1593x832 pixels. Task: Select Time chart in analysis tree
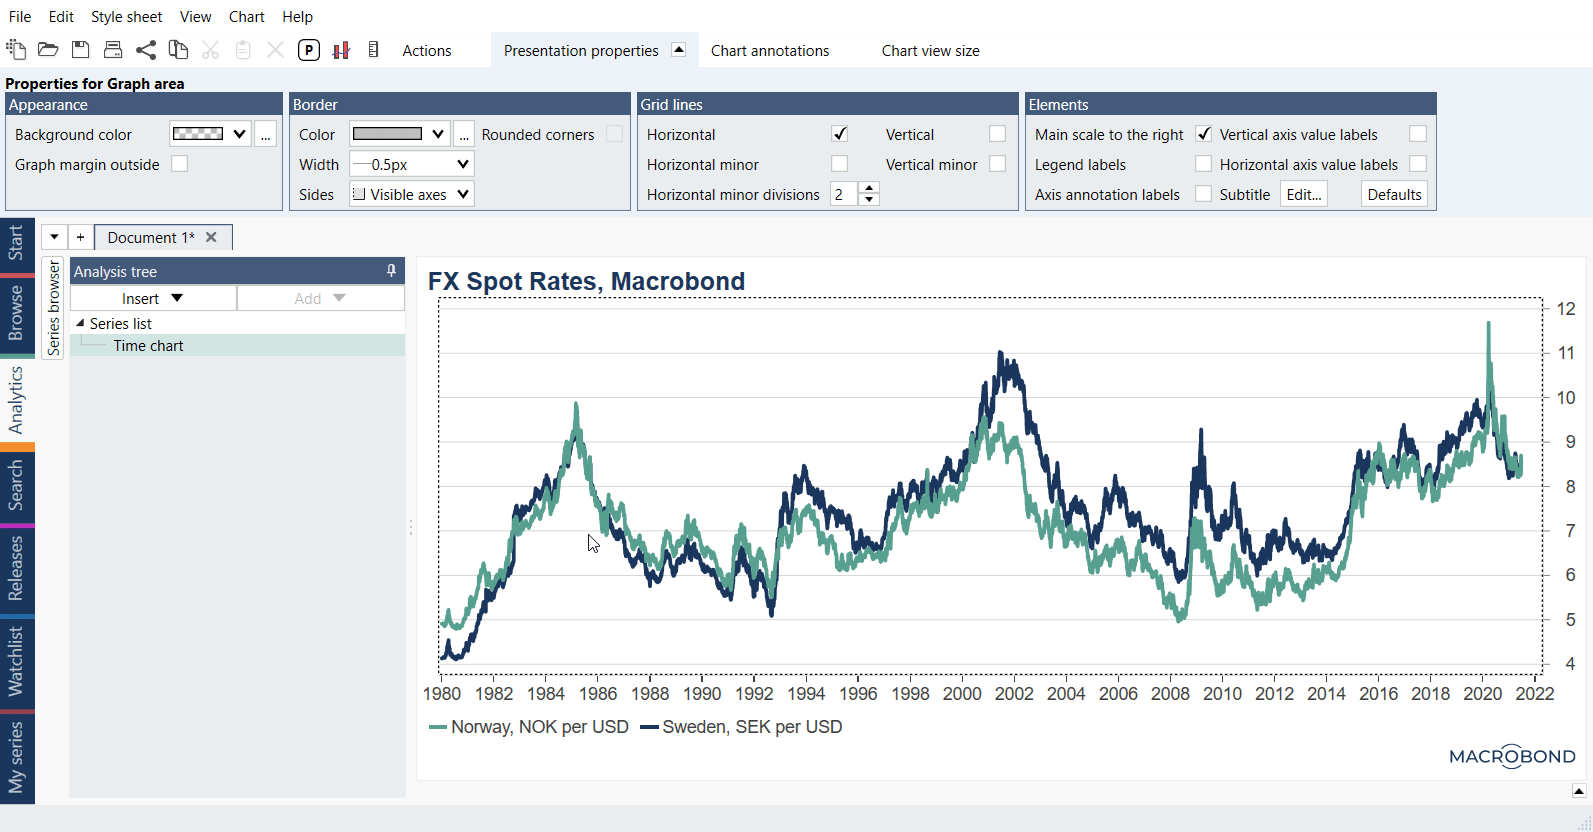coord(148,346)
